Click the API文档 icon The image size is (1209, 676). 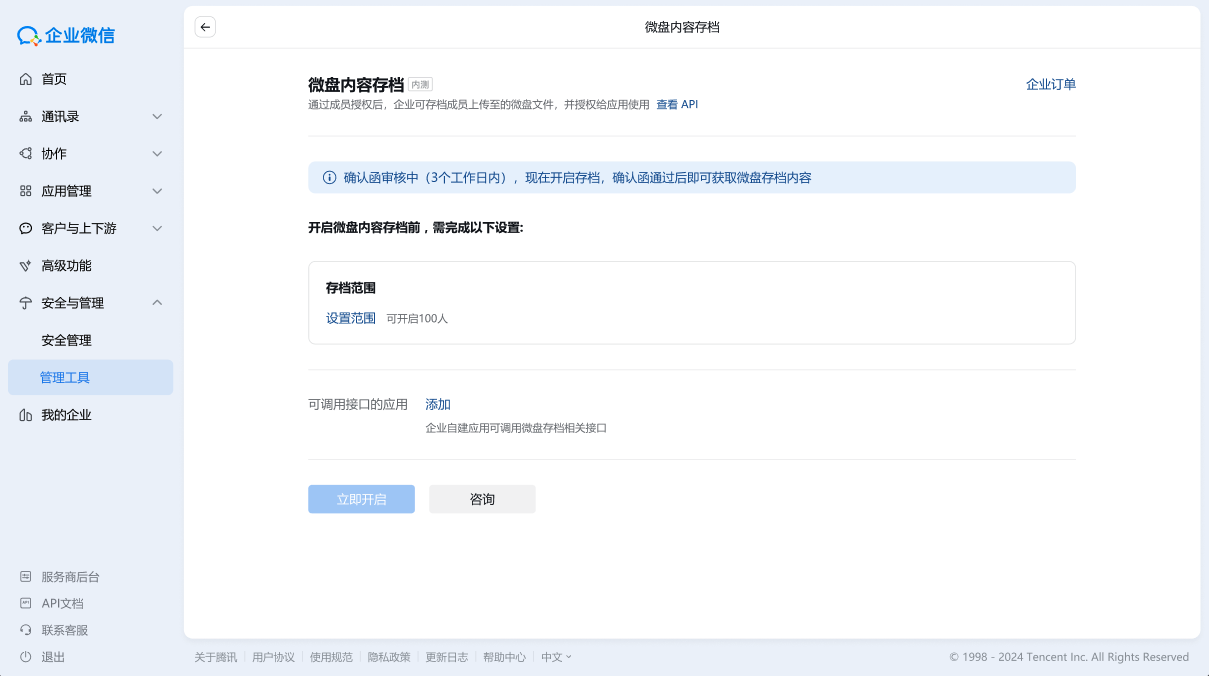[26, 603]
